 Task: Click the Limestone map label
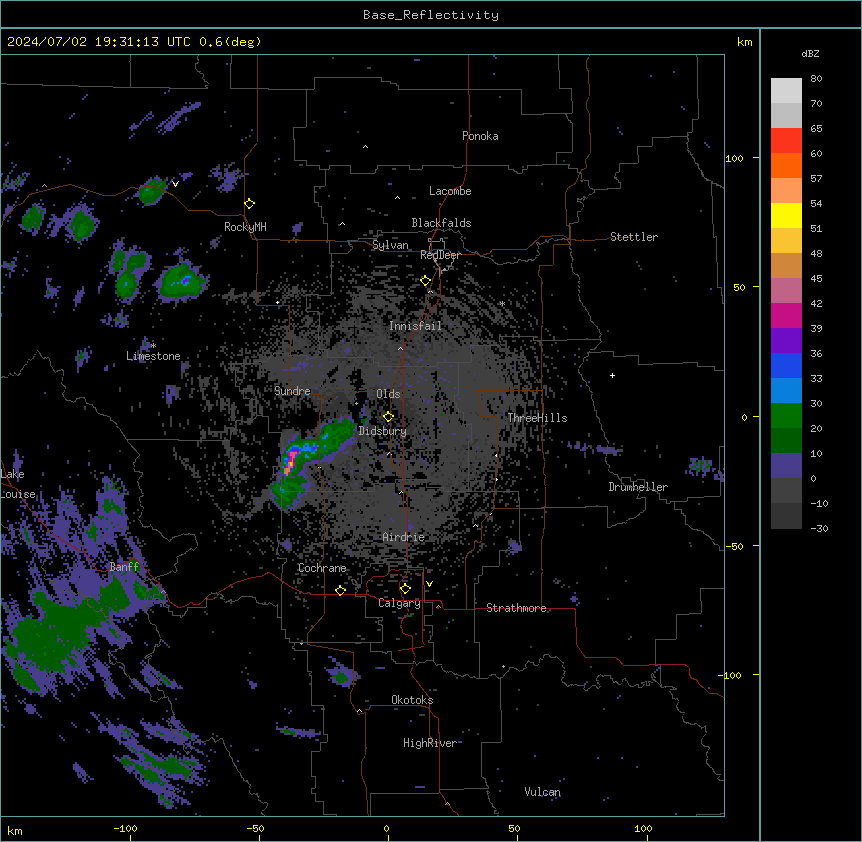153,356
